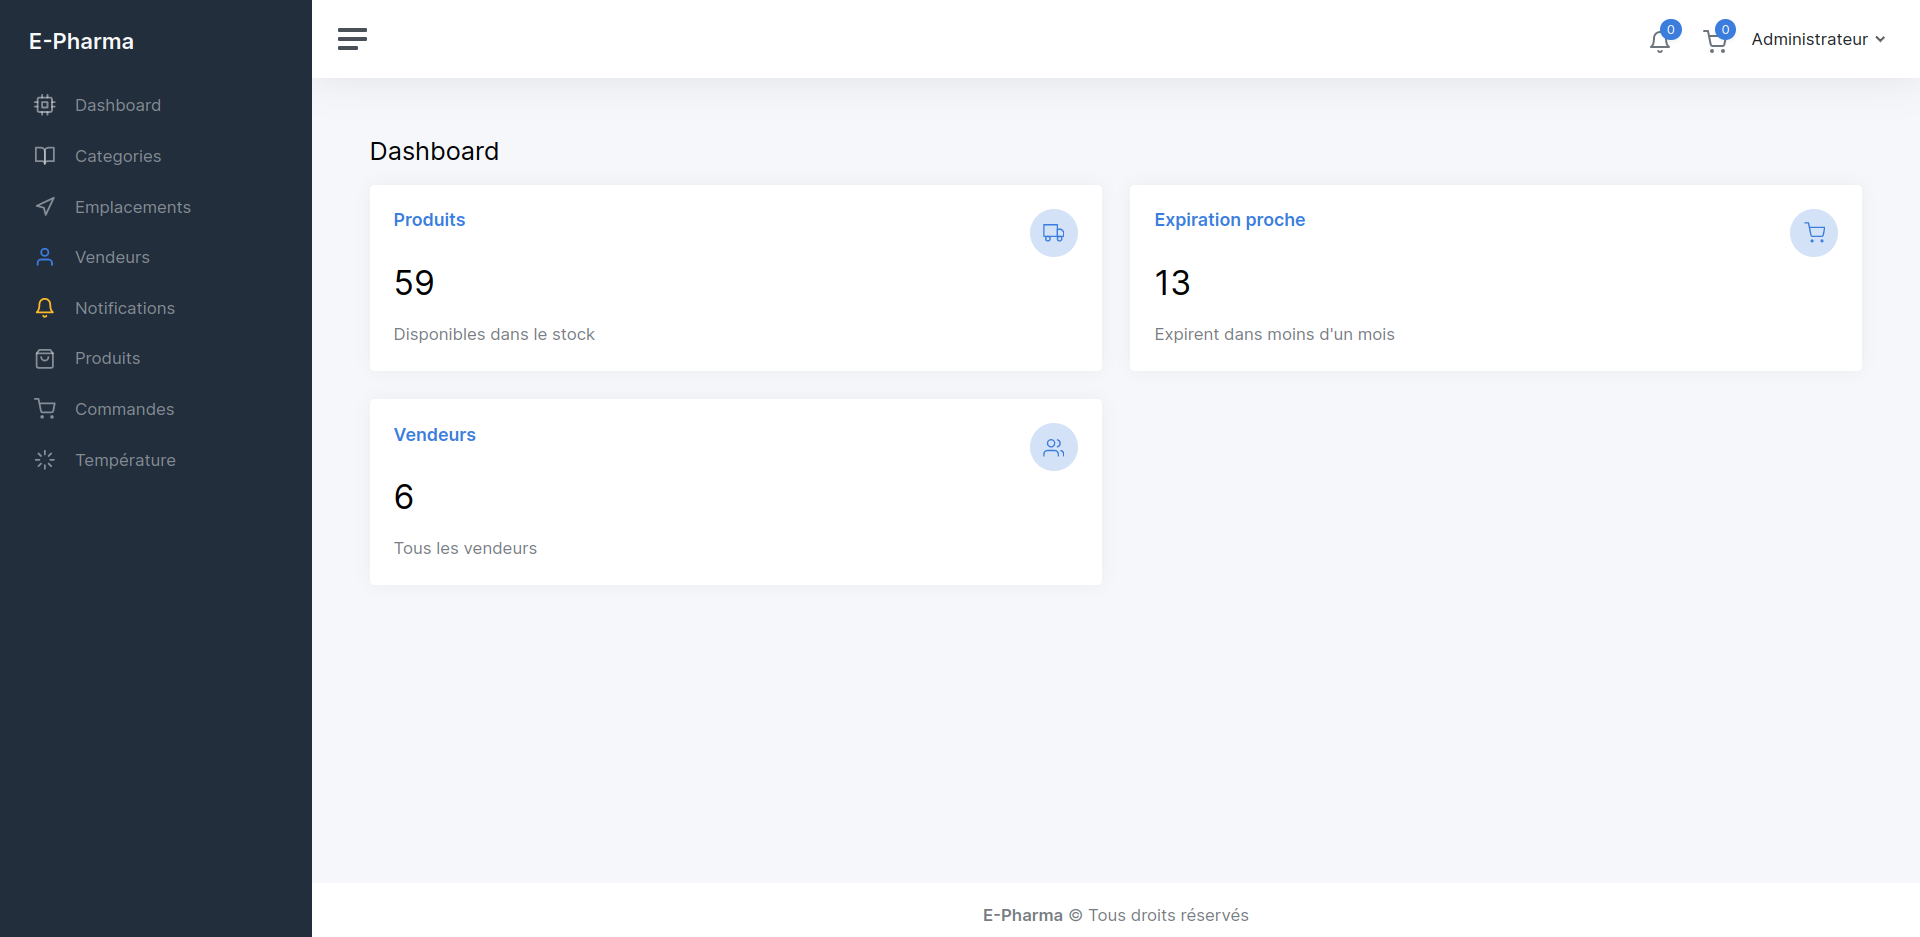Click the cart icon on Expiration proche card
Image resolution: width=1920 pixels, height=937 pixels.
click(1813, 233)
